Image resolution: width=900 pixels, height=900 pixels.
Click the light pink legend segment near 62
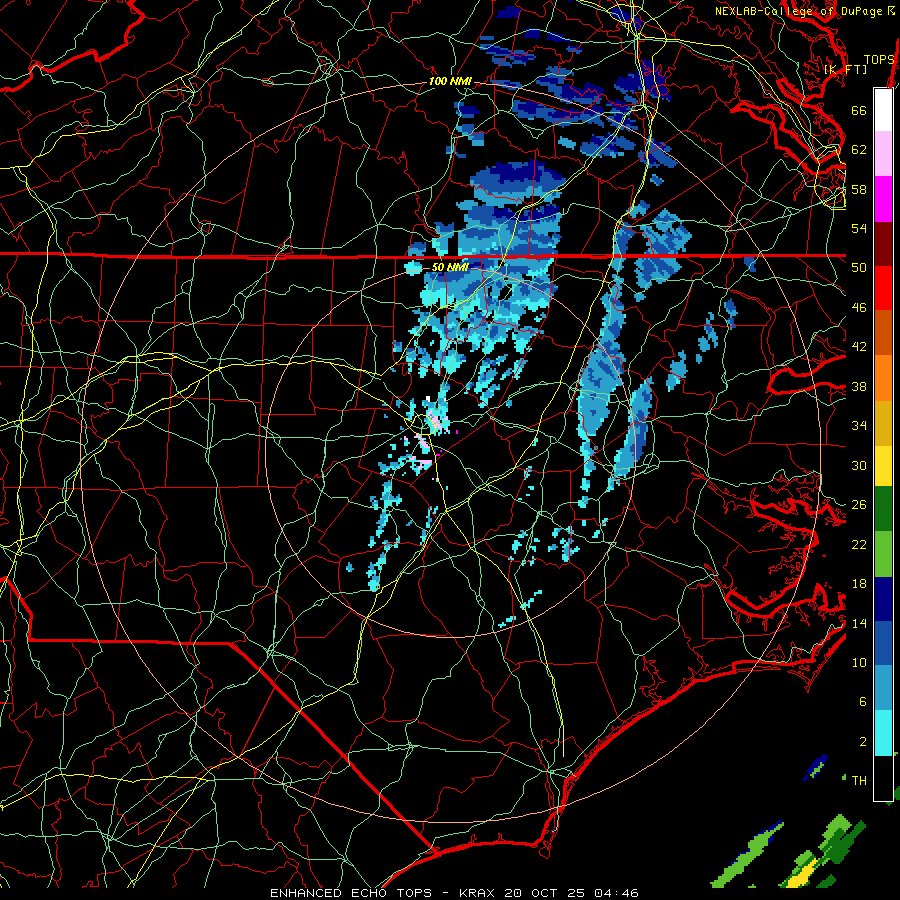(x=883, y=154)
